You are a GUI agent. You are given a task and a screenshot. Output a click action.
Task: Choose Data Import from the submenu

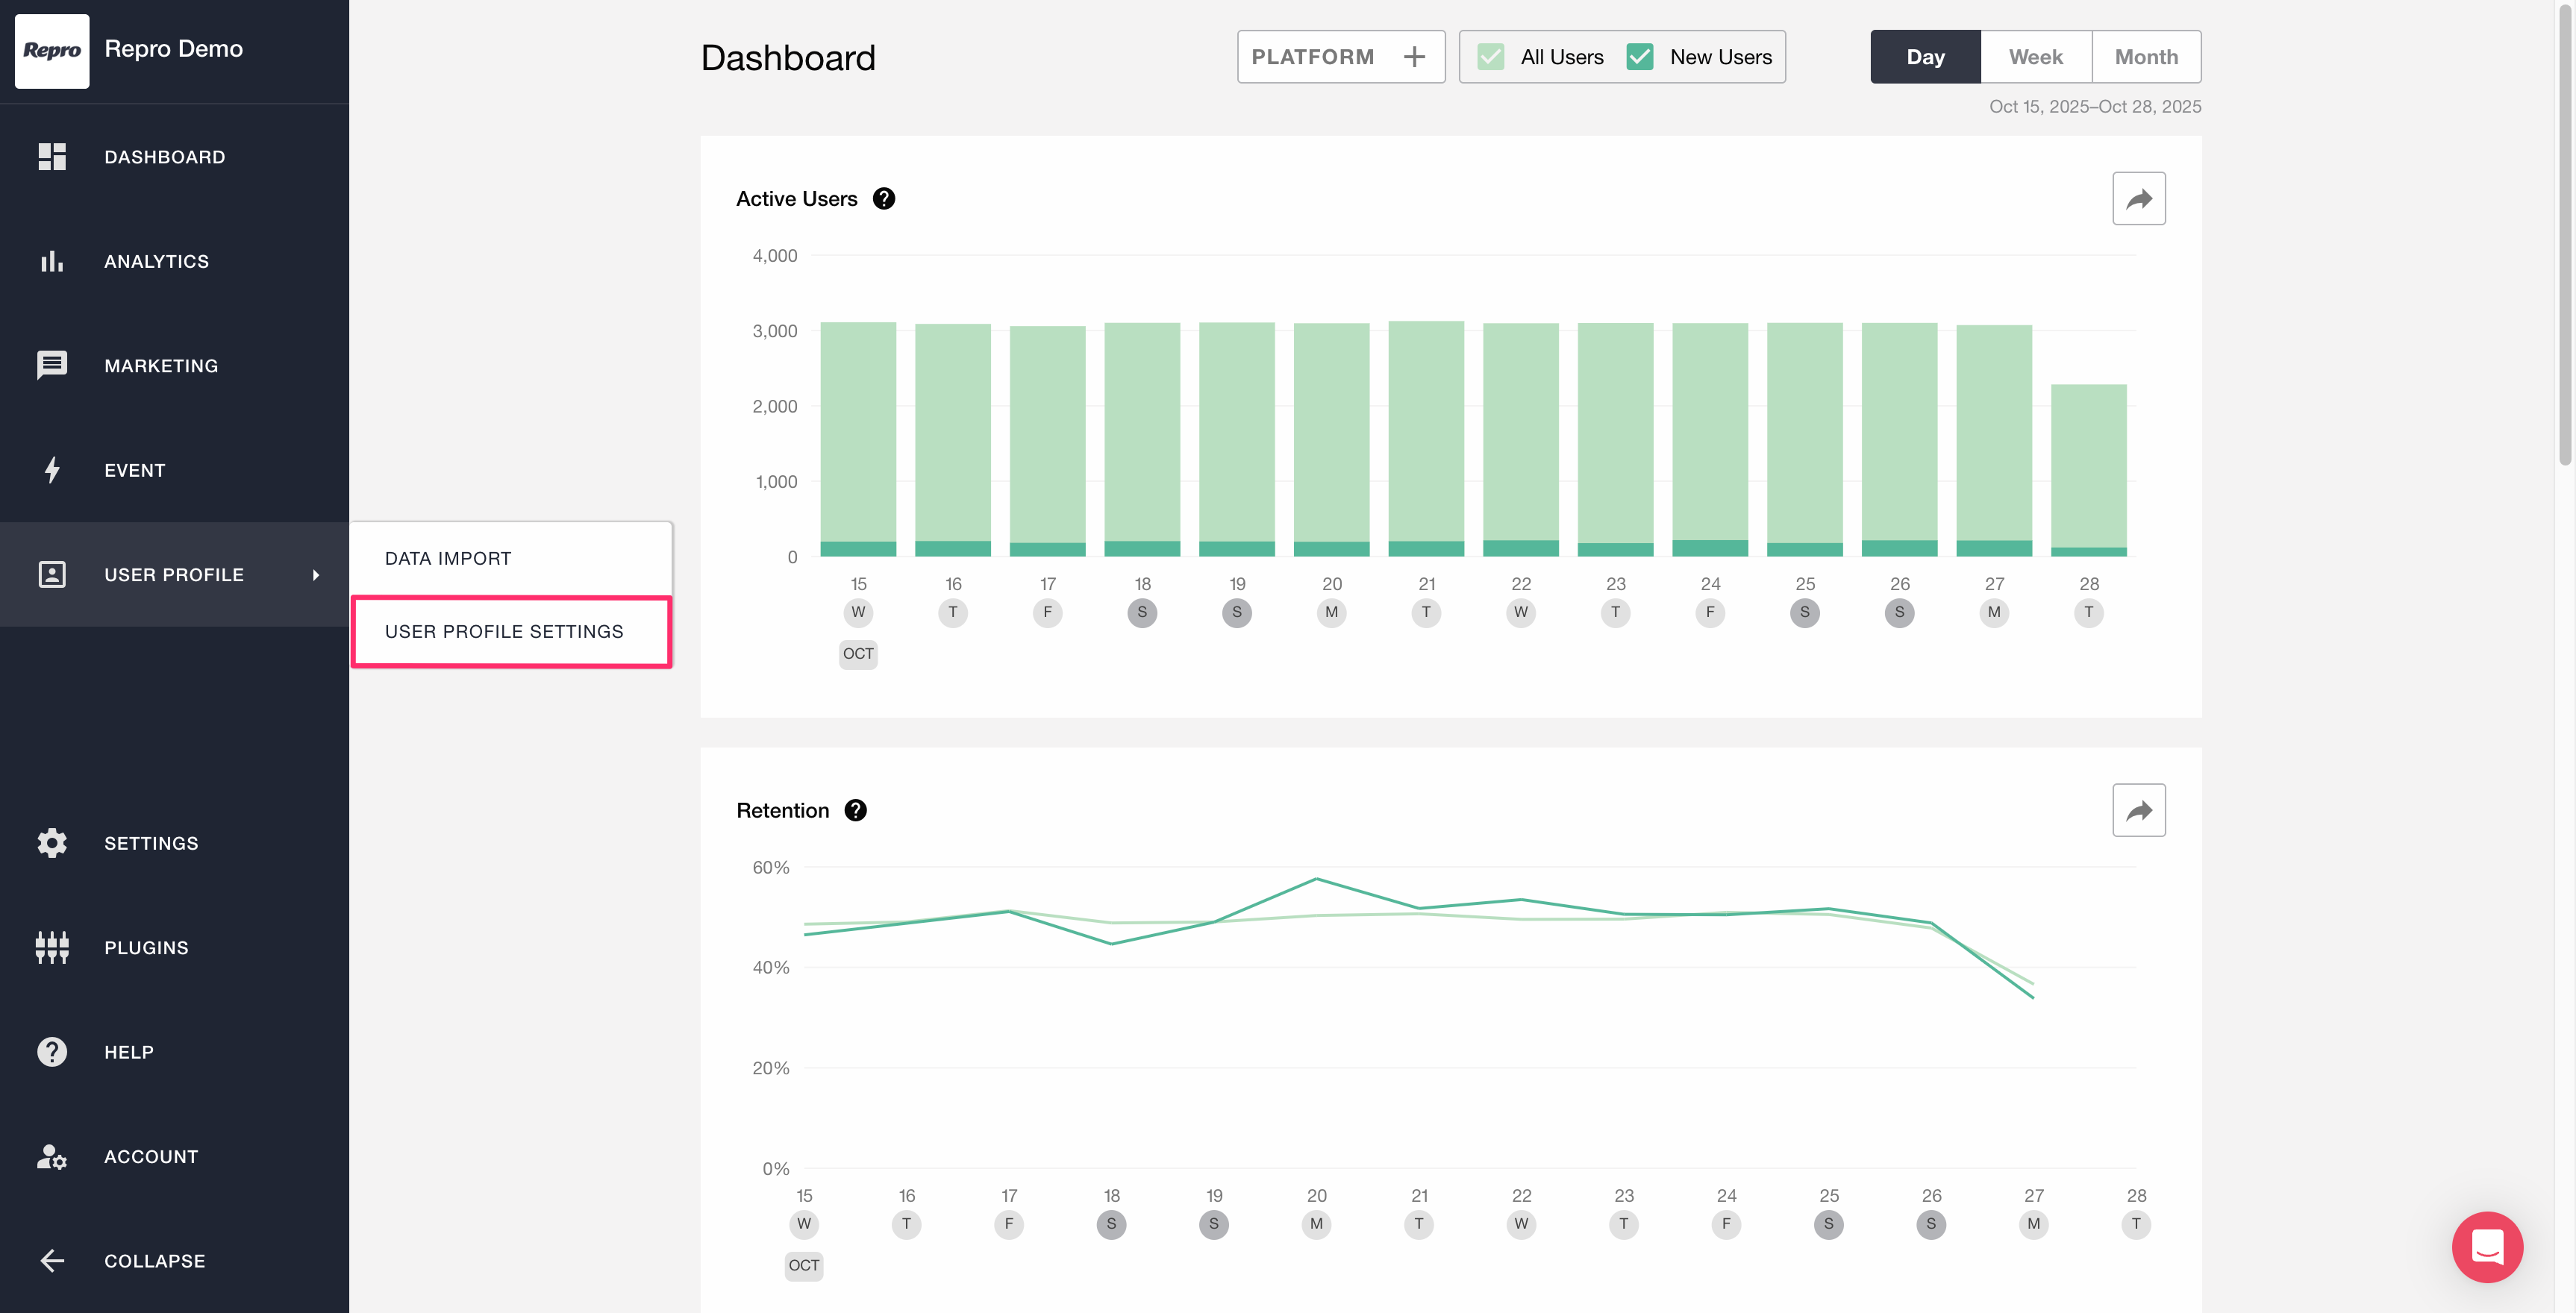448,559
